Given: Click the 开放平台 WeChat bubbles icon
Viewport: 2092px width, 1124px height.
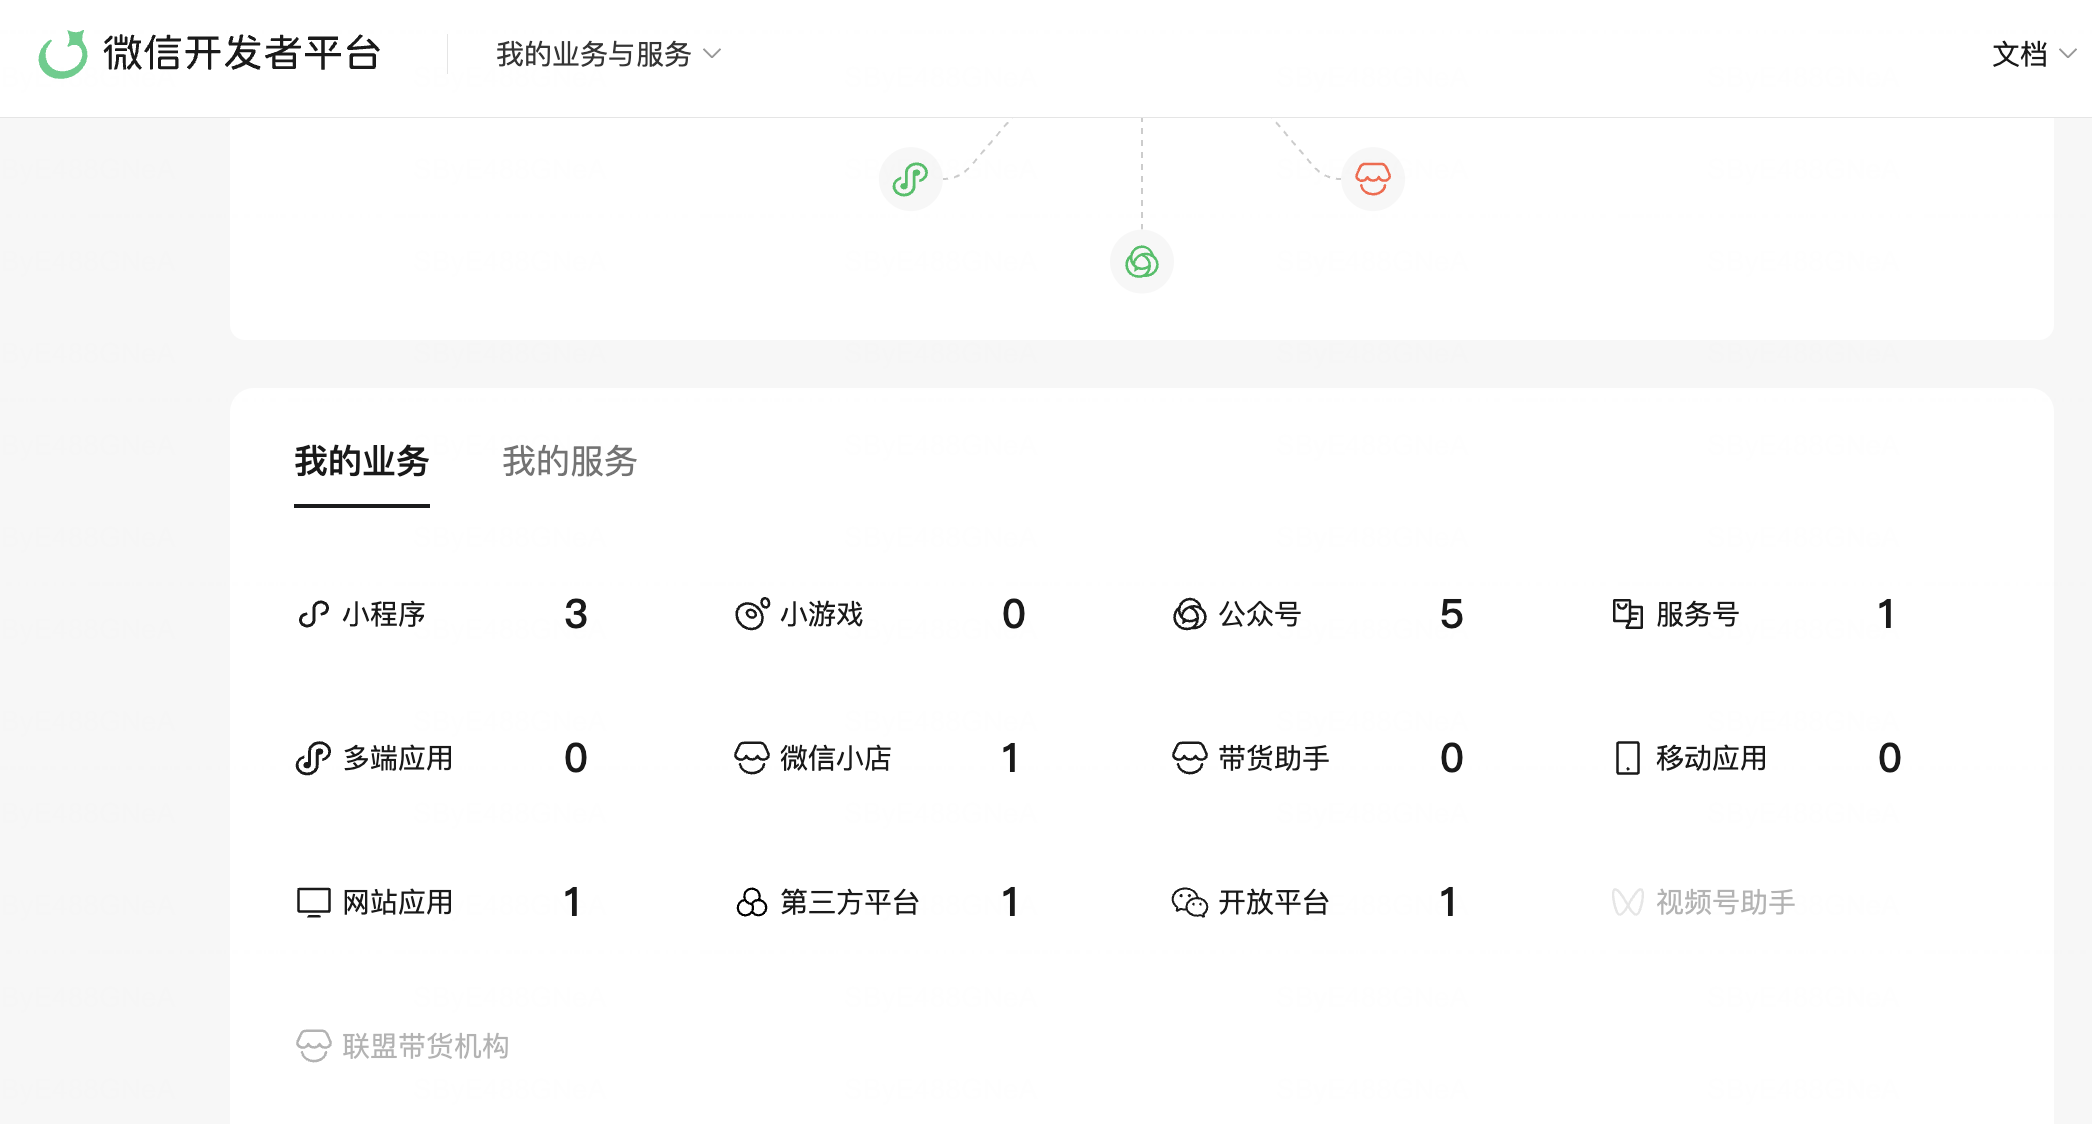Looking at the screenshot, I should point(1190,902).
